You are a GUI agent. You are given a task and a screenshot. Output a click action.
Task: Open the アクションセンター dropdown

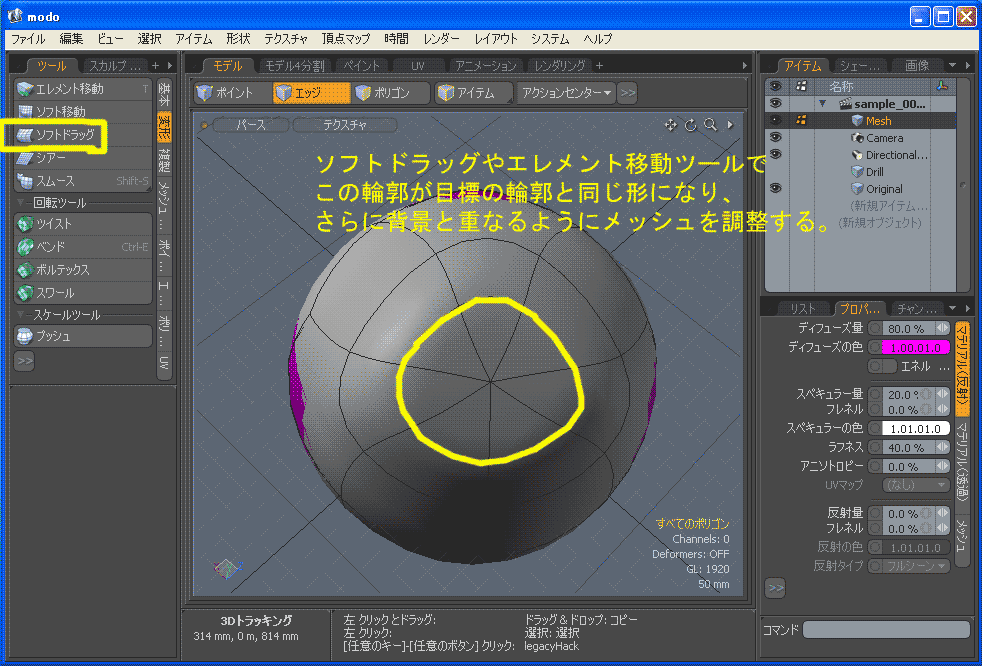tap(567, 93)
